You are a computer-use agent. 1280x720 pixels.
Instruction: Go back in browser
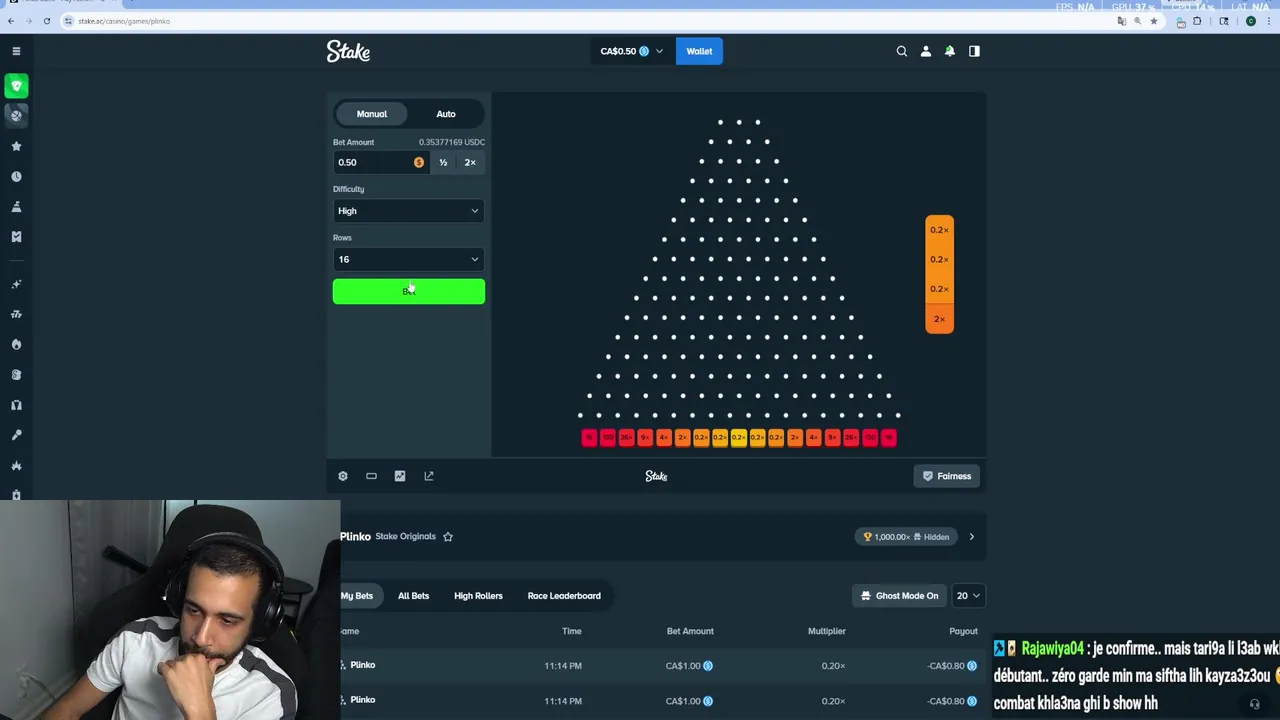tap(11, 21)
